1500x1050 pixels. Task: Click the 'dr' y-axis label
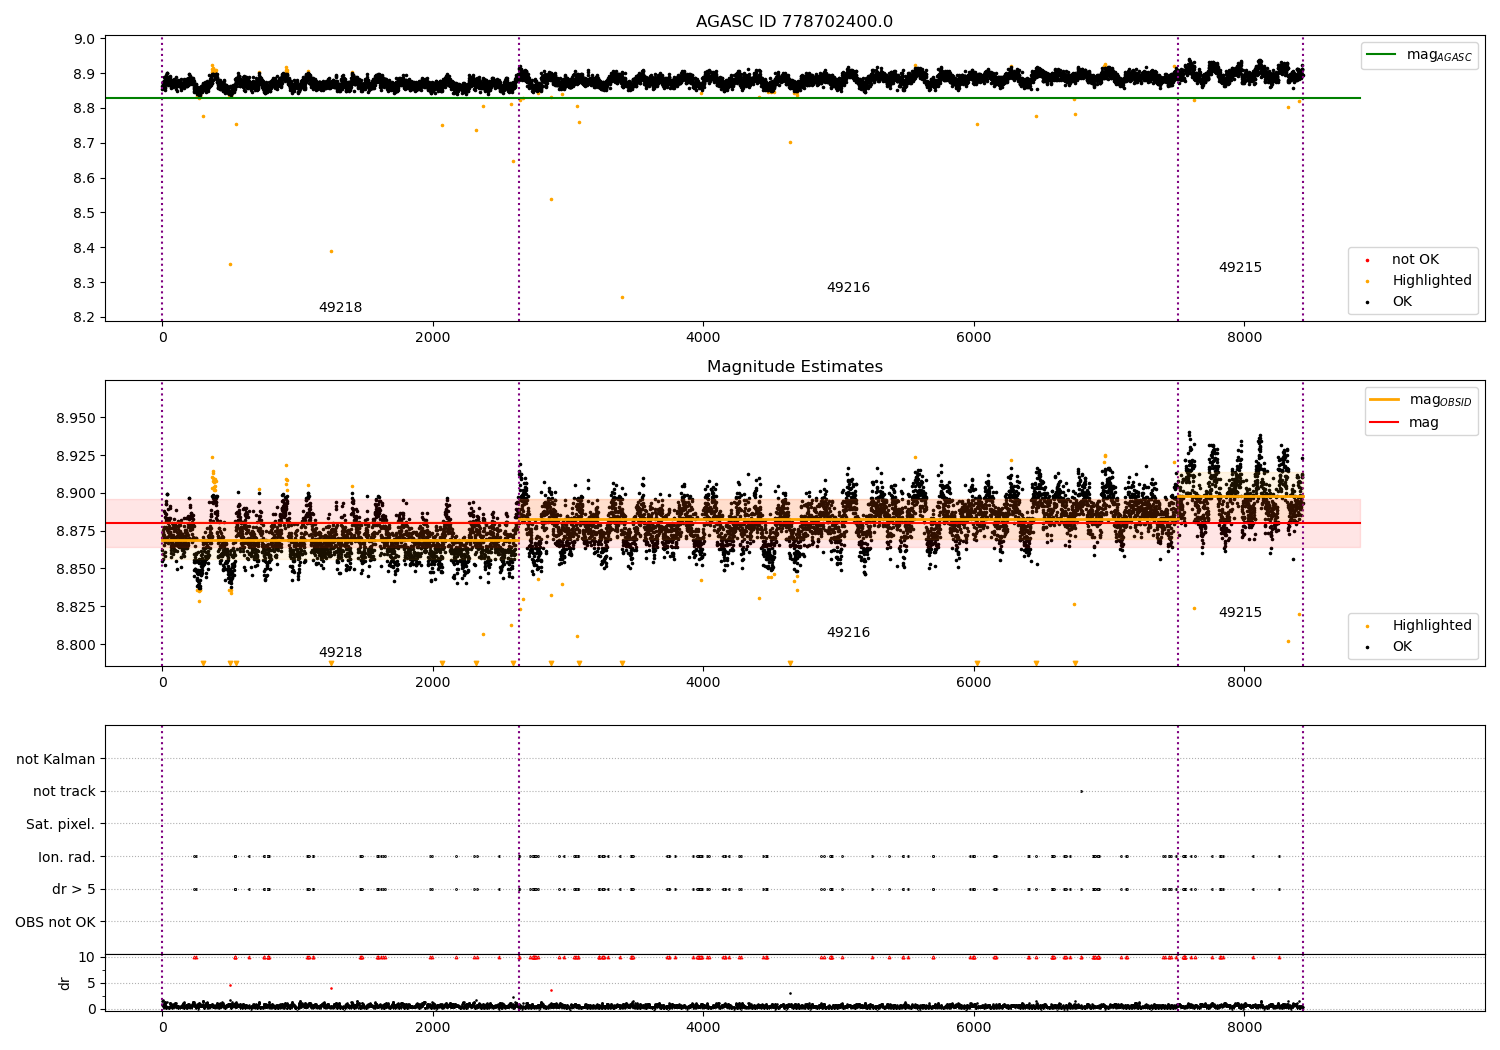[65, 984]
